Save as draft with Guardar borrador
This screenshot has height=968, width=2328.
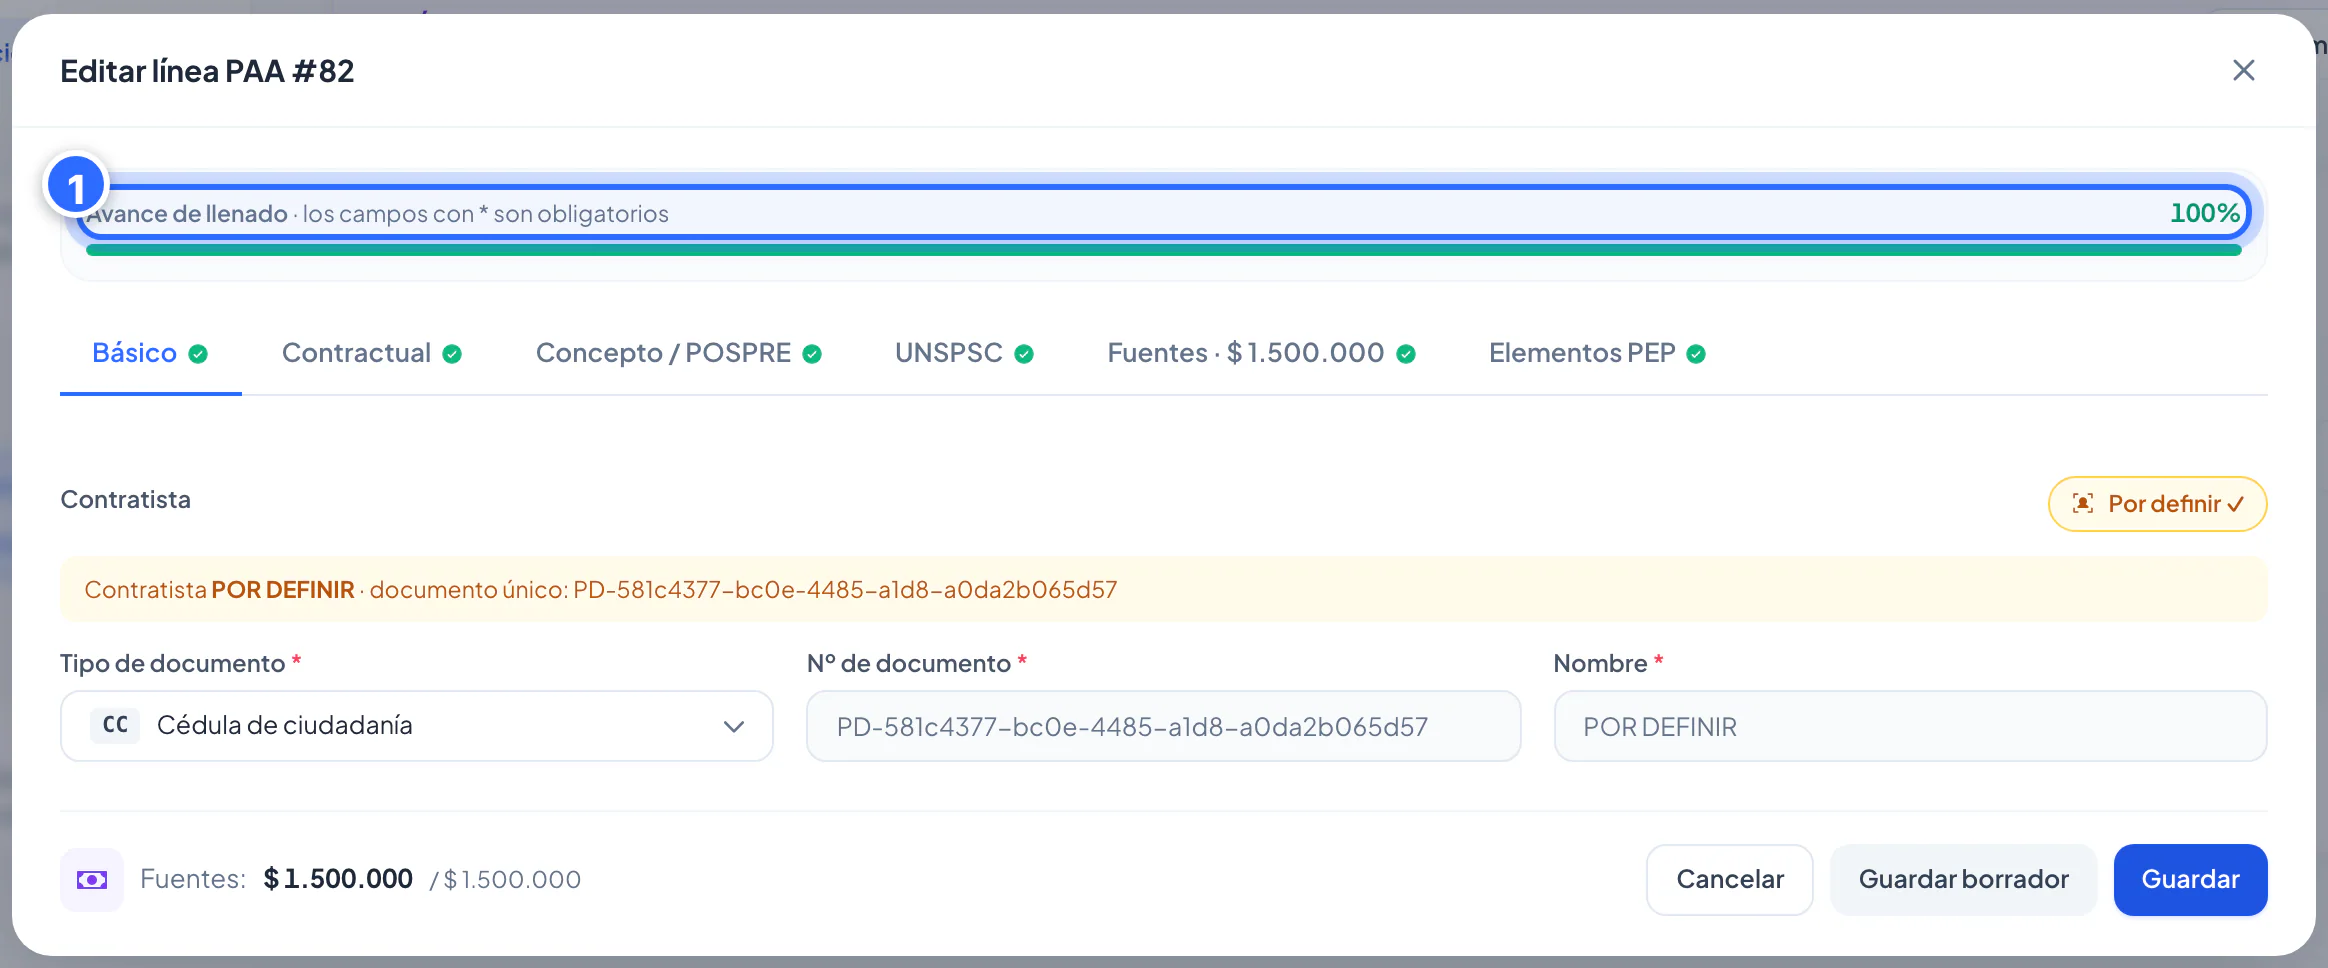[x=1963, y=879]
